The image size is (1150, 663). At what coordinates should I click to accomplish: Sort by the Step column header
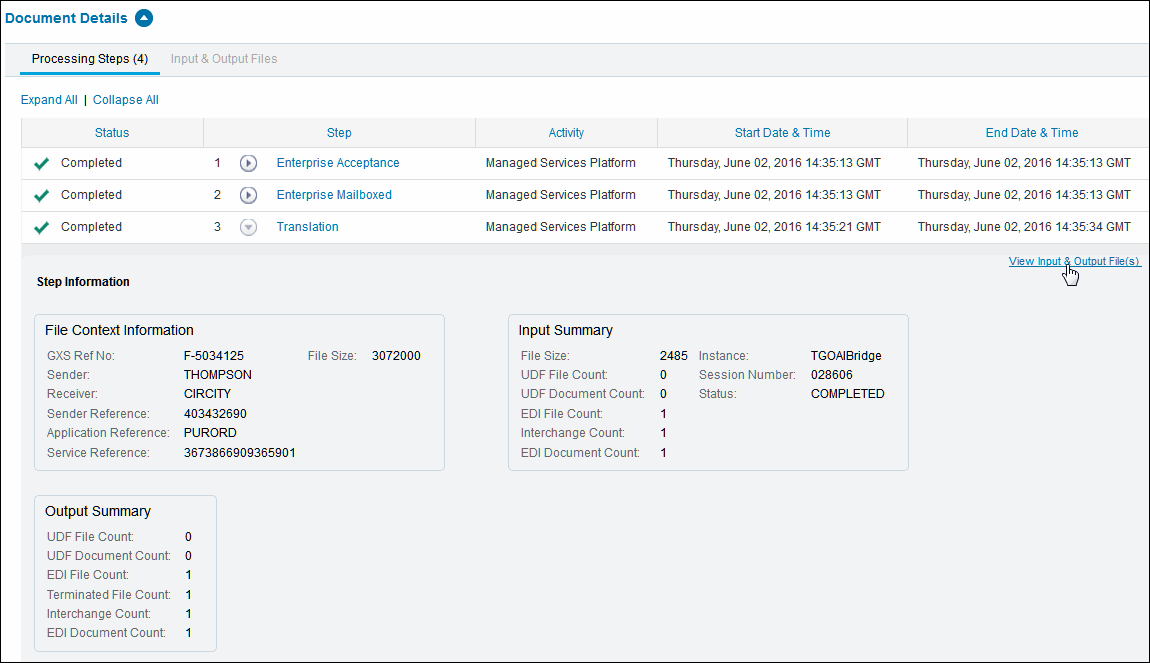pos(339,133)
